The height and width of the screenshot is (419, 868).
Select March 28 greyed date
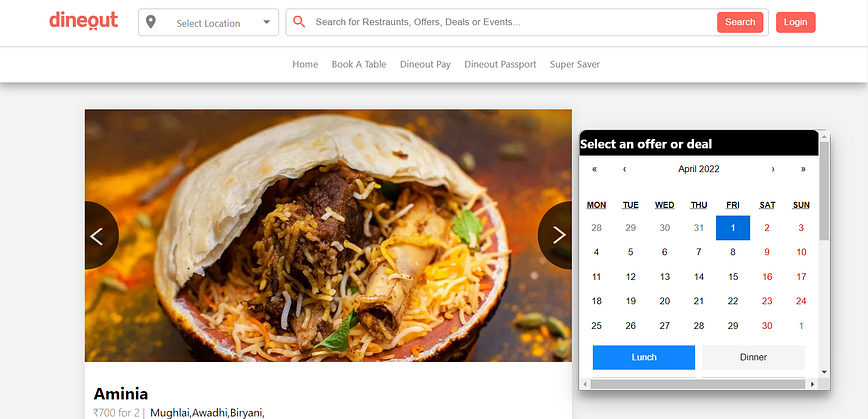coord(596,228)
